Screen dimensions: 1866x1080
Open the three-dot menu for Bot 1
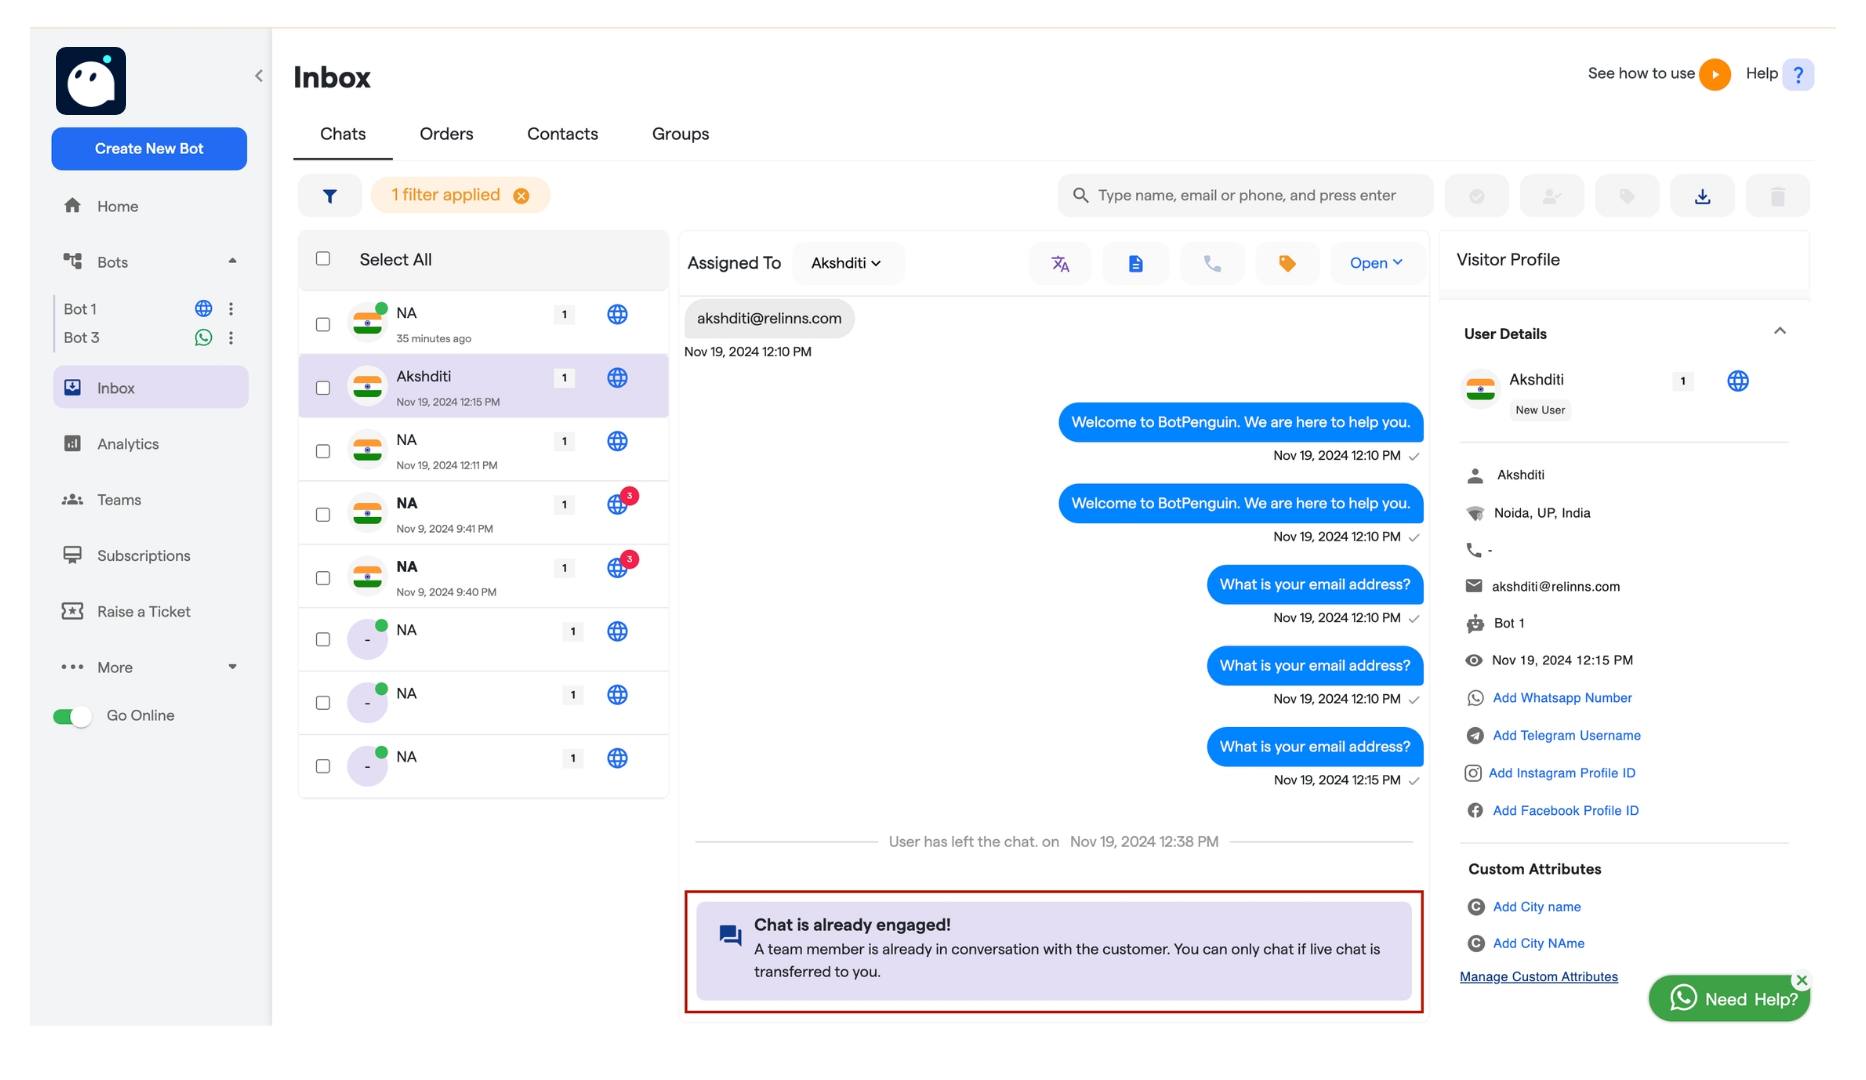click(231, 309)
